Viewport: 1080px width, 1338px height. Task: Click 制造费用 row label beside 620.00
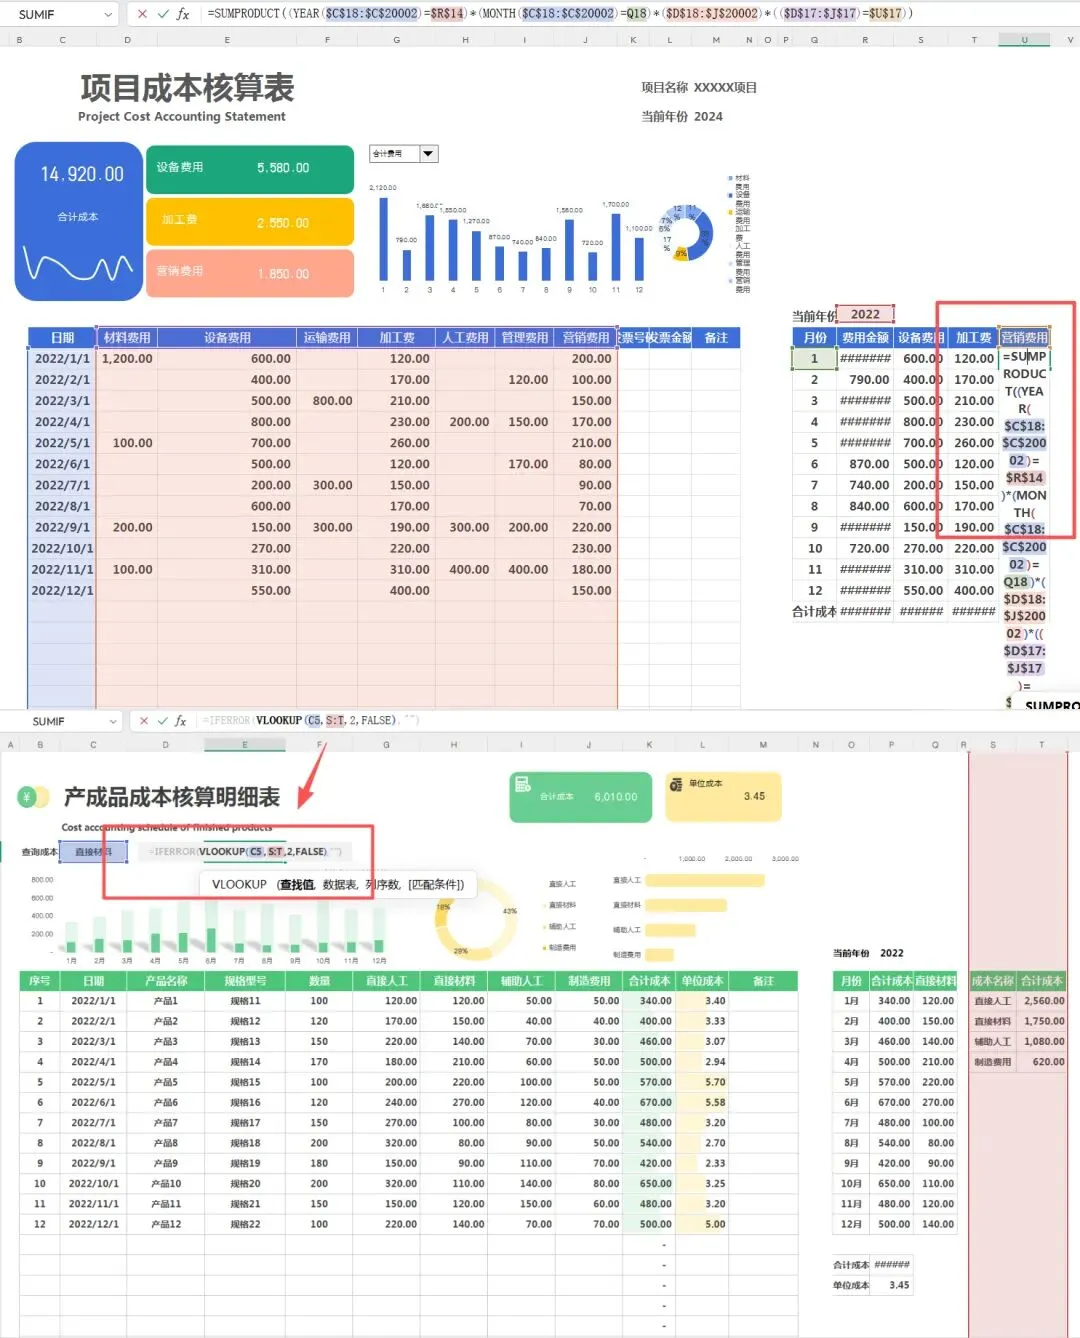pyautogui.click(x=992, y=1062)
